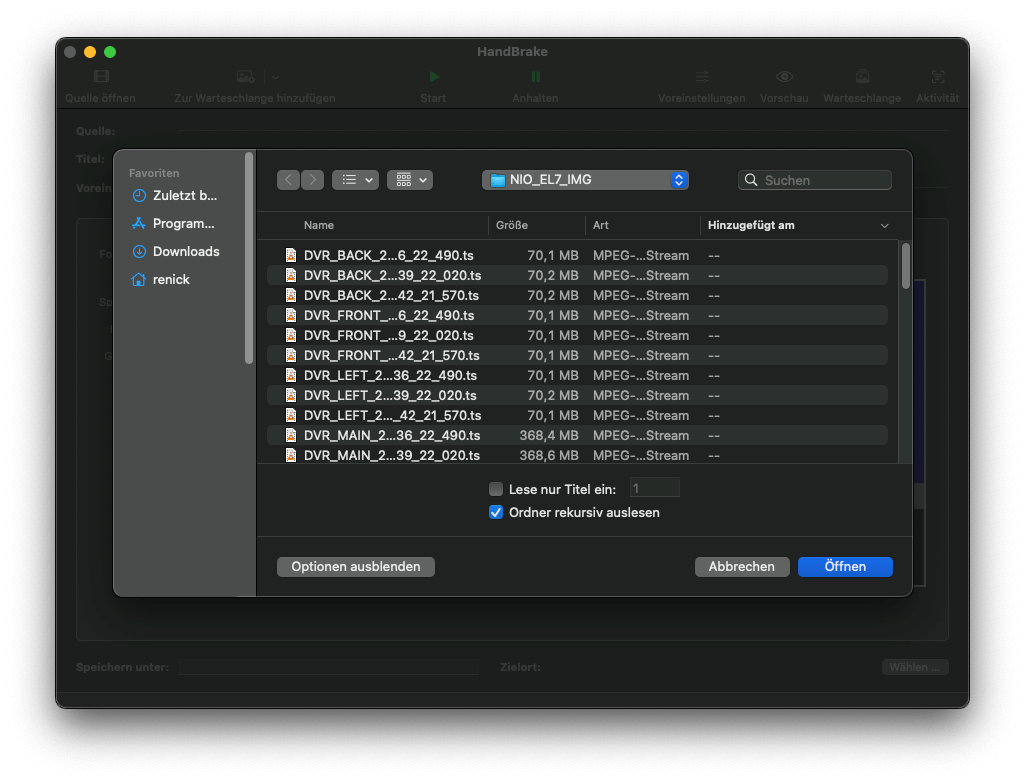
Task: Select file DVR_BACK_2...39_22_020.ts
Action: point(577,275)
